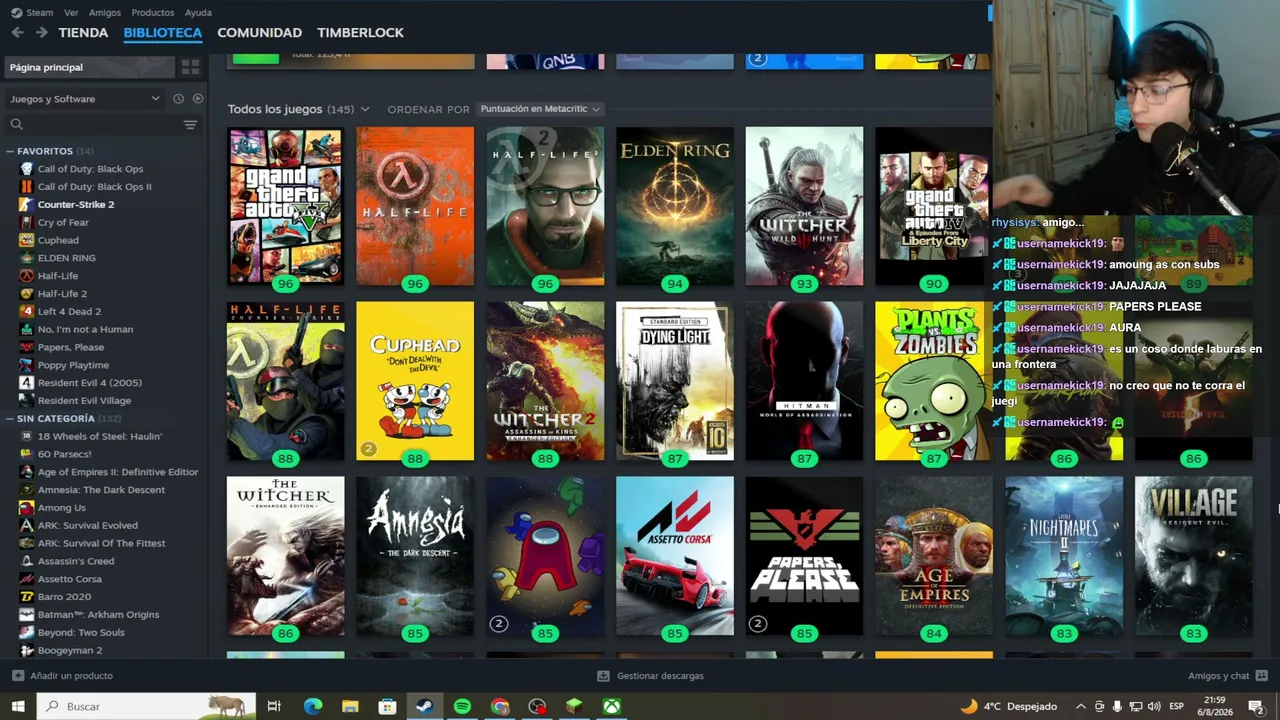Select the Elden Ring cover art
The height and width of the screenshot is (720, 1280).
pos(675,206)
